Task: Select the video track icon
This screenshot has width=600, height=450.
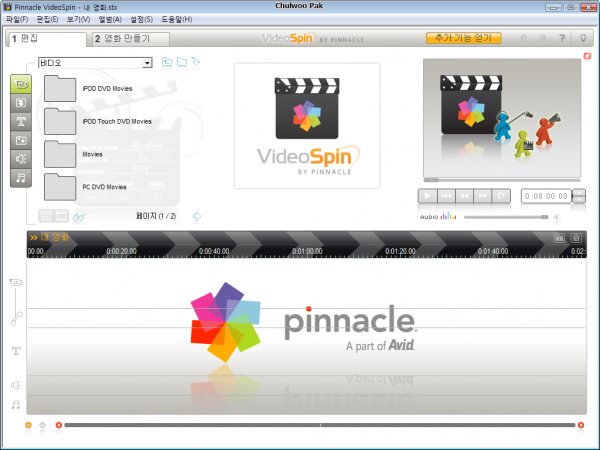Action: point(16,282)
